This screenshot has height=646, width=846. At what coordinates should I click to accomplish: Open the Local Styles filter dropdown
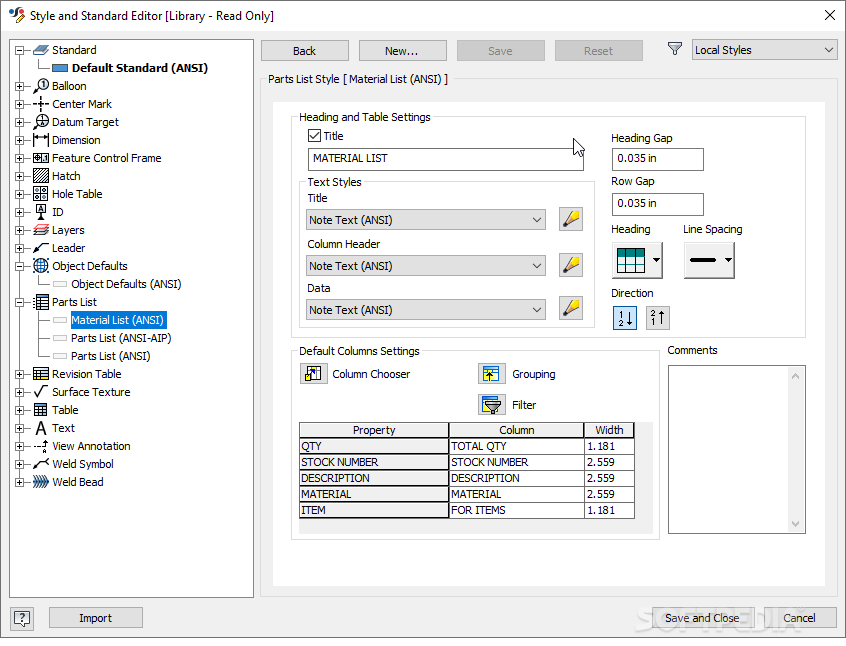point(765,50)
